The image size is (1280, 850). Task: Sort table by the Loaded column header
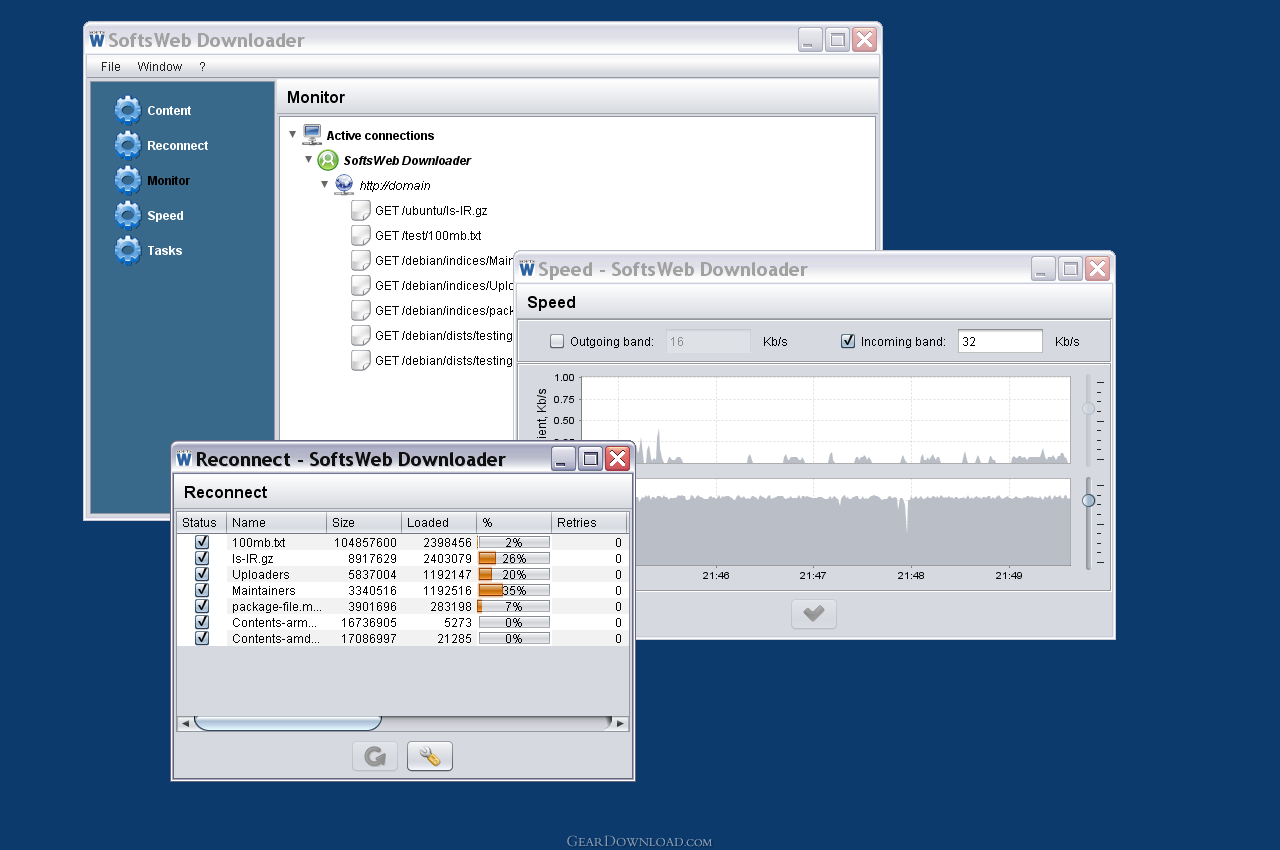tap(440, 522)
